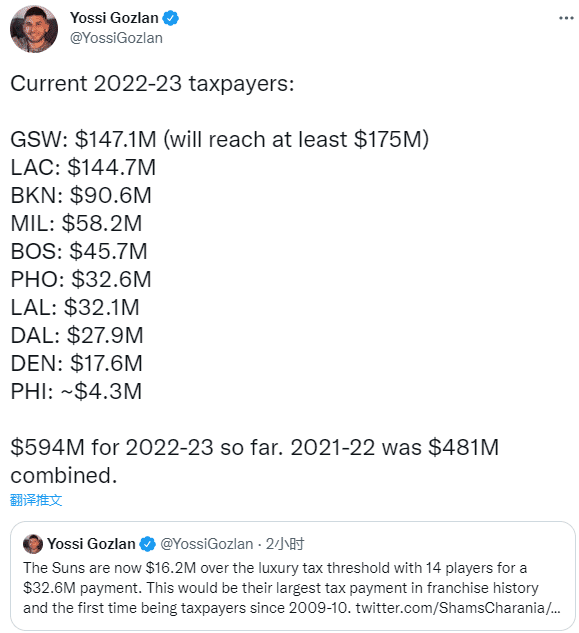Click the 'Current 2022-23 taxpayers:' heading text

tap(152, 84)
